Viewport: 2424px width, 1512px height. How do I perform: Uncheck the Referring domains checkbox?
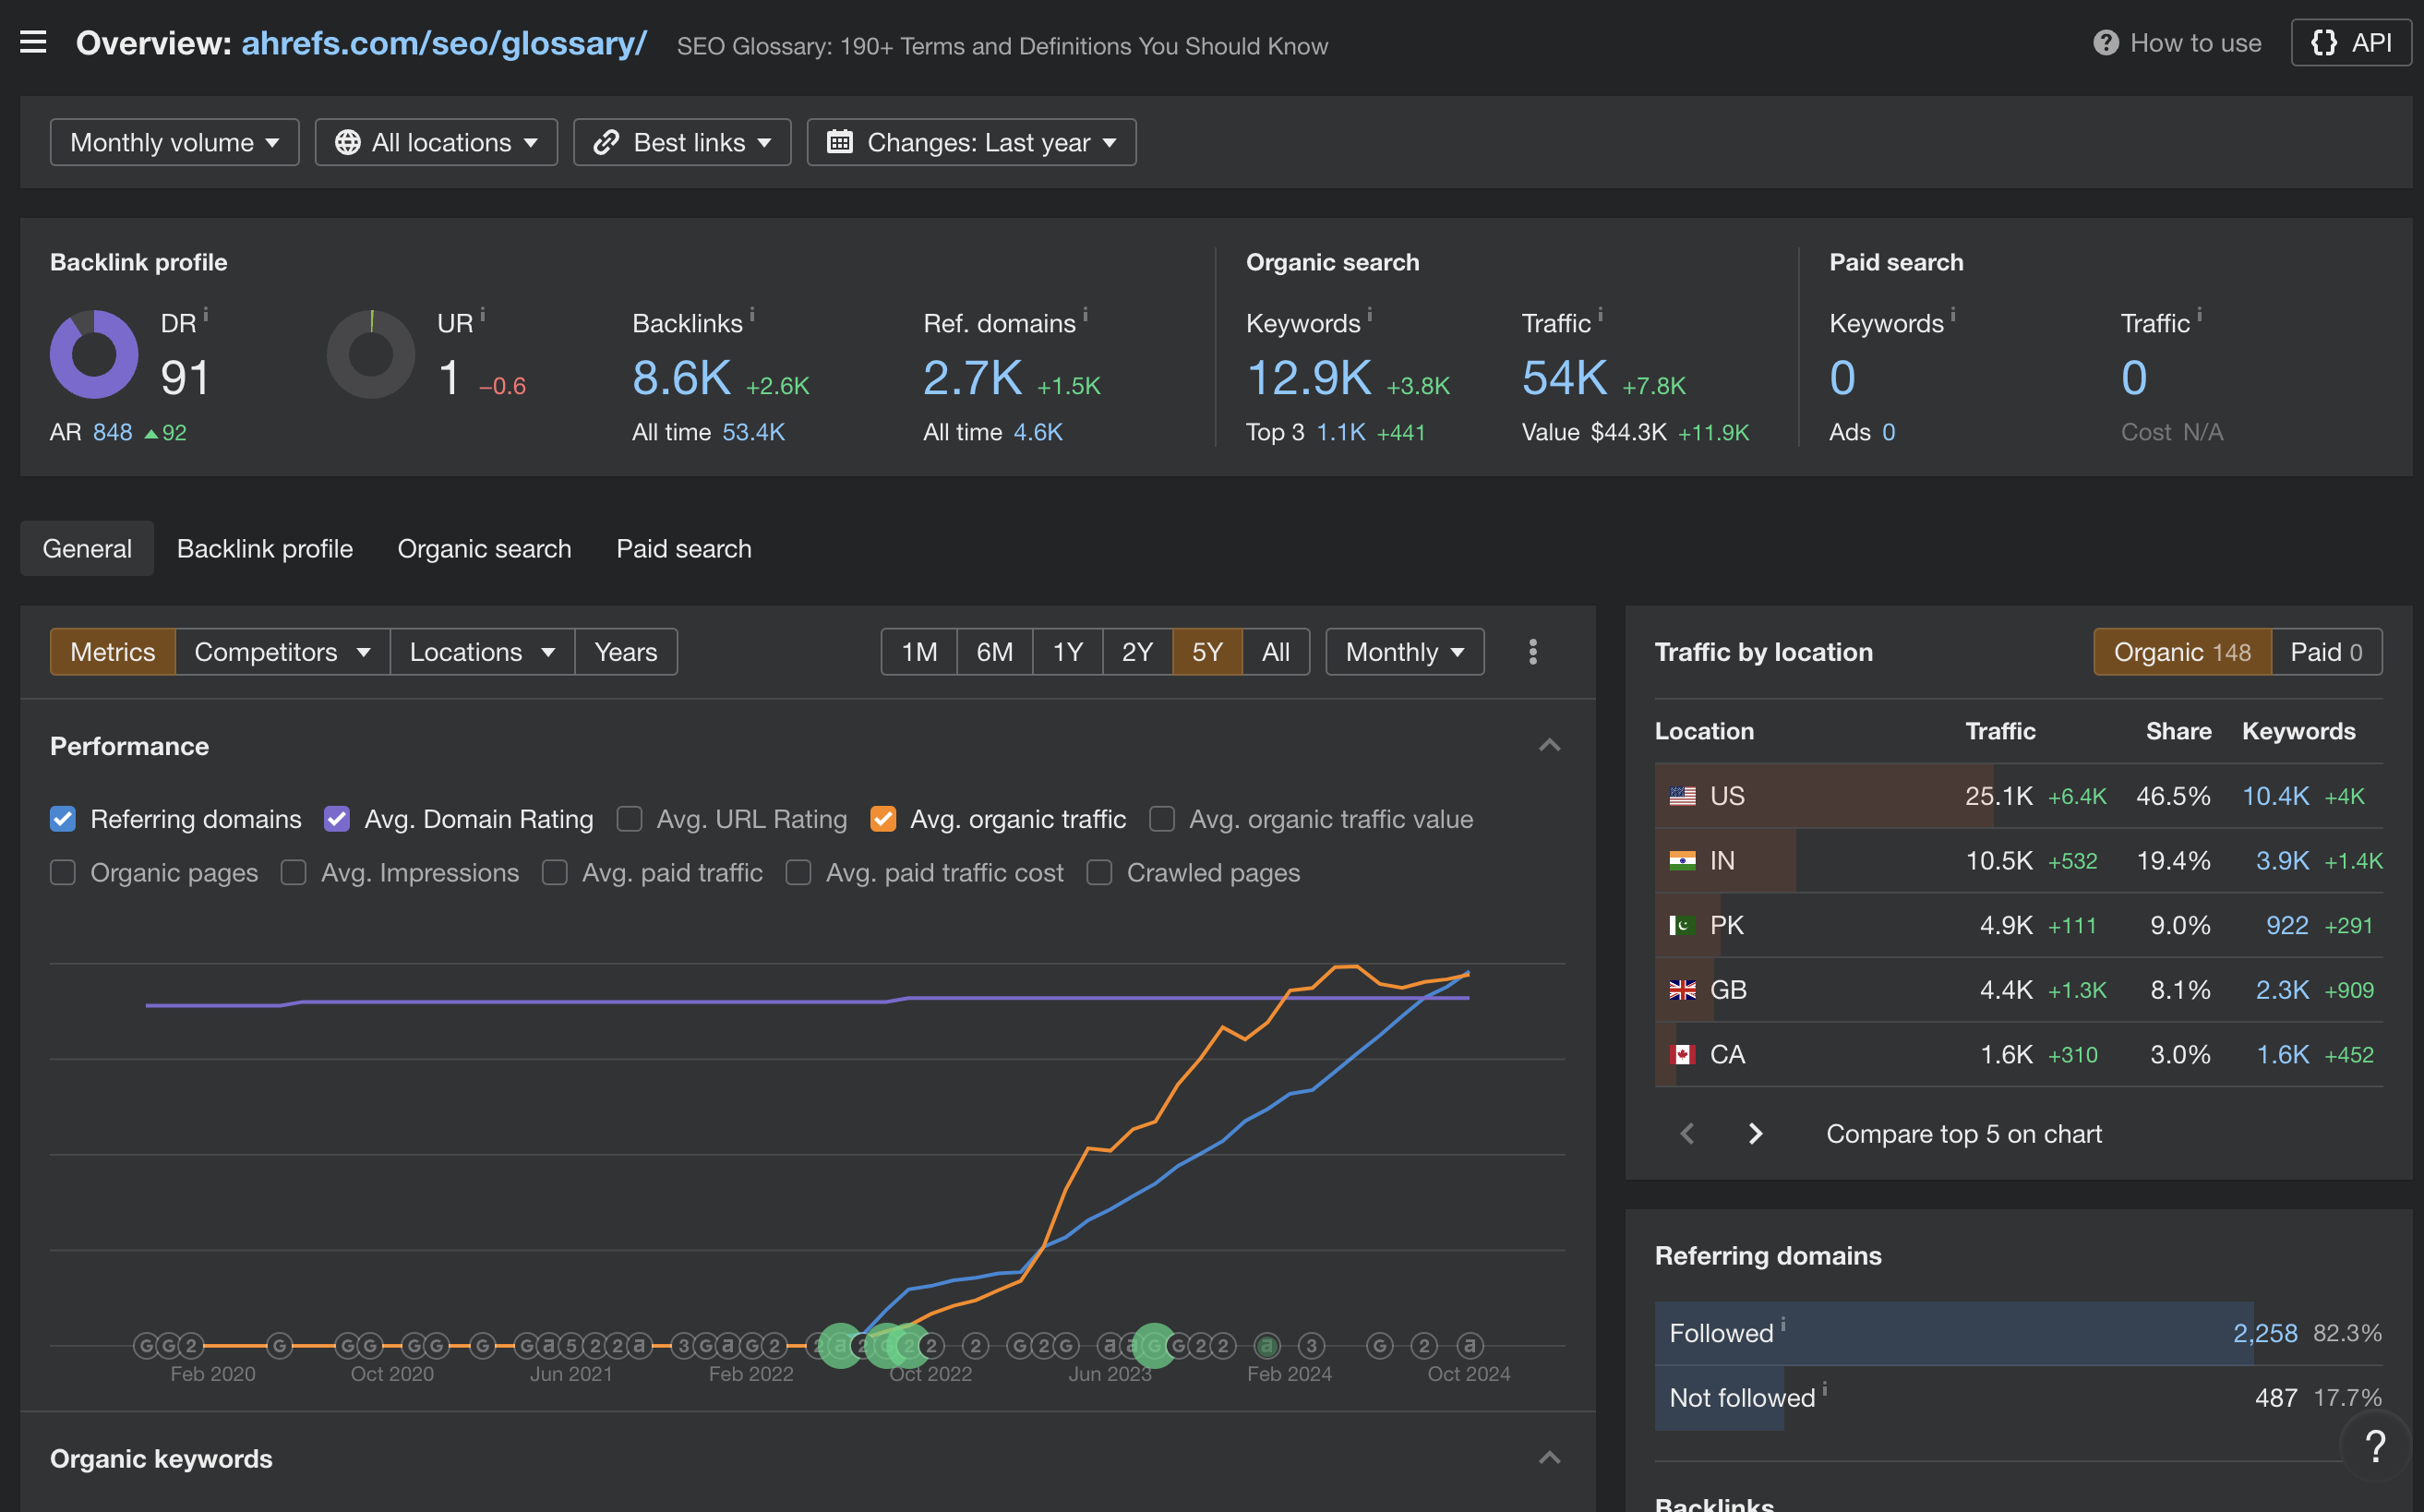[63, 819]
